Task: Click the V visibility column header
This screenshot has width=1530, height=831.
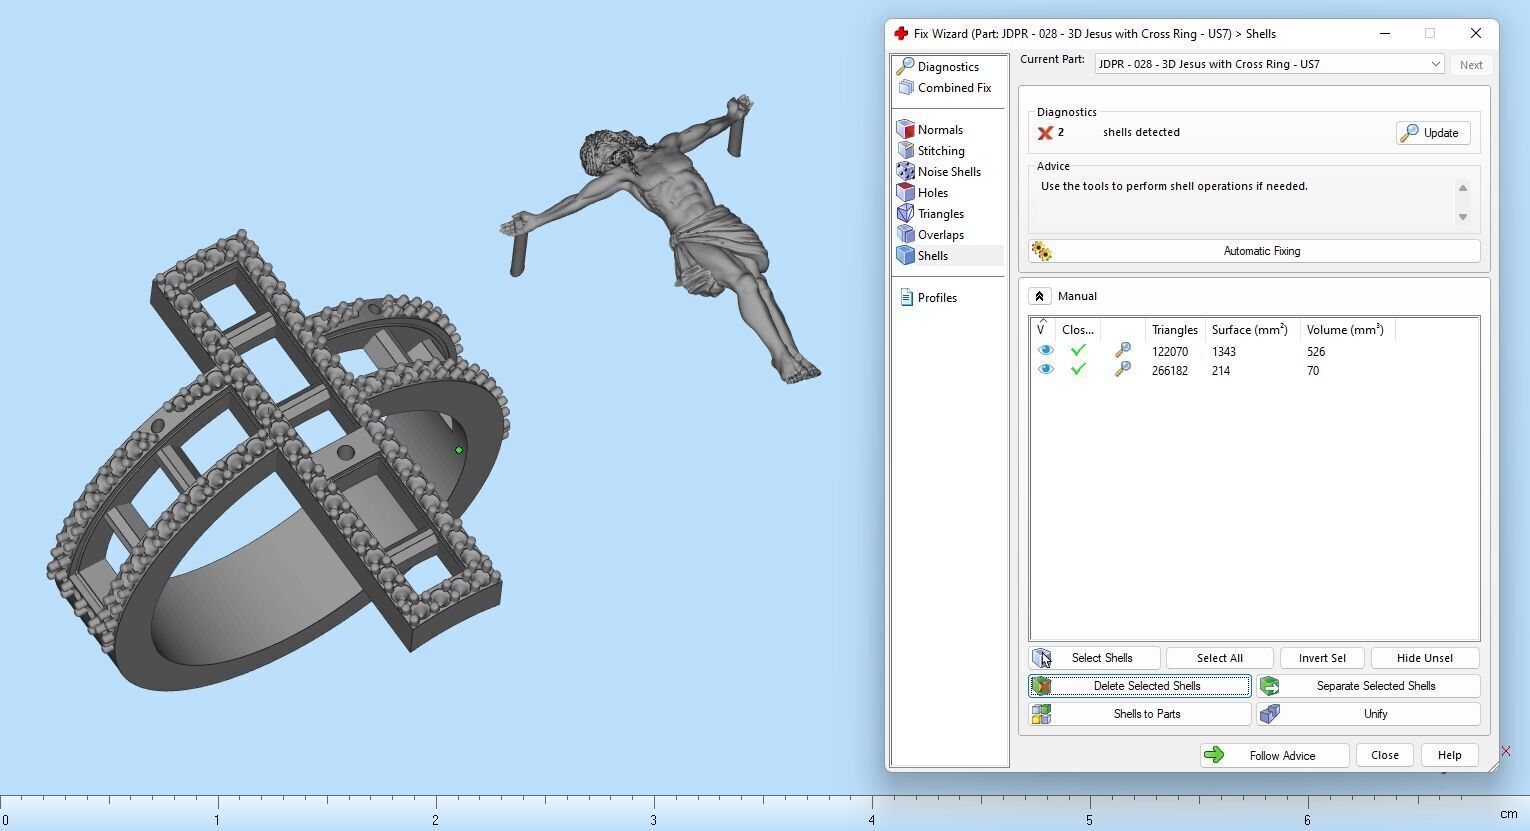Action: (x=1042, y=330)
